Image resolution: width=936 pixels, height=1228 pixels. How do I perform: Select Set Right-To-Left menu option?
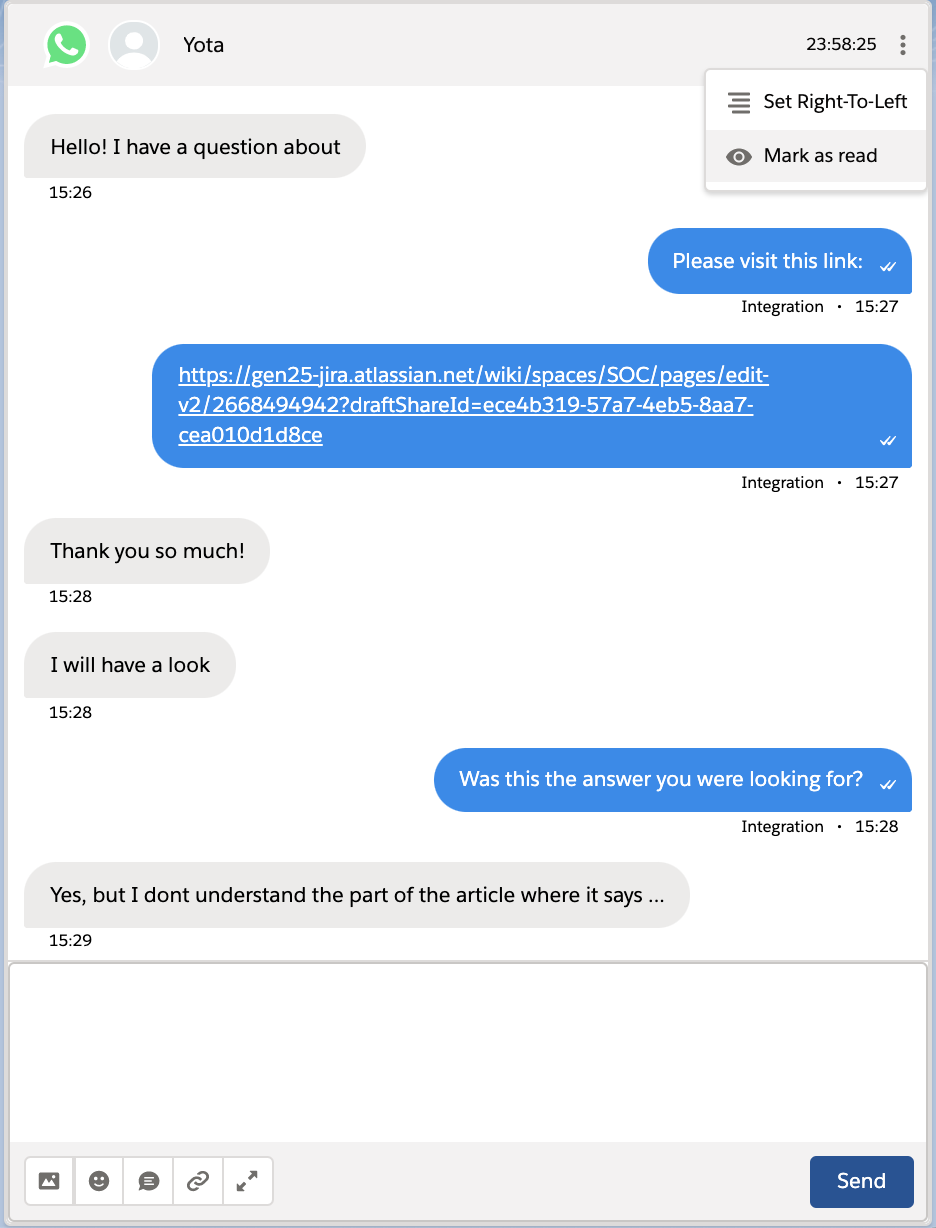point(816,101)
